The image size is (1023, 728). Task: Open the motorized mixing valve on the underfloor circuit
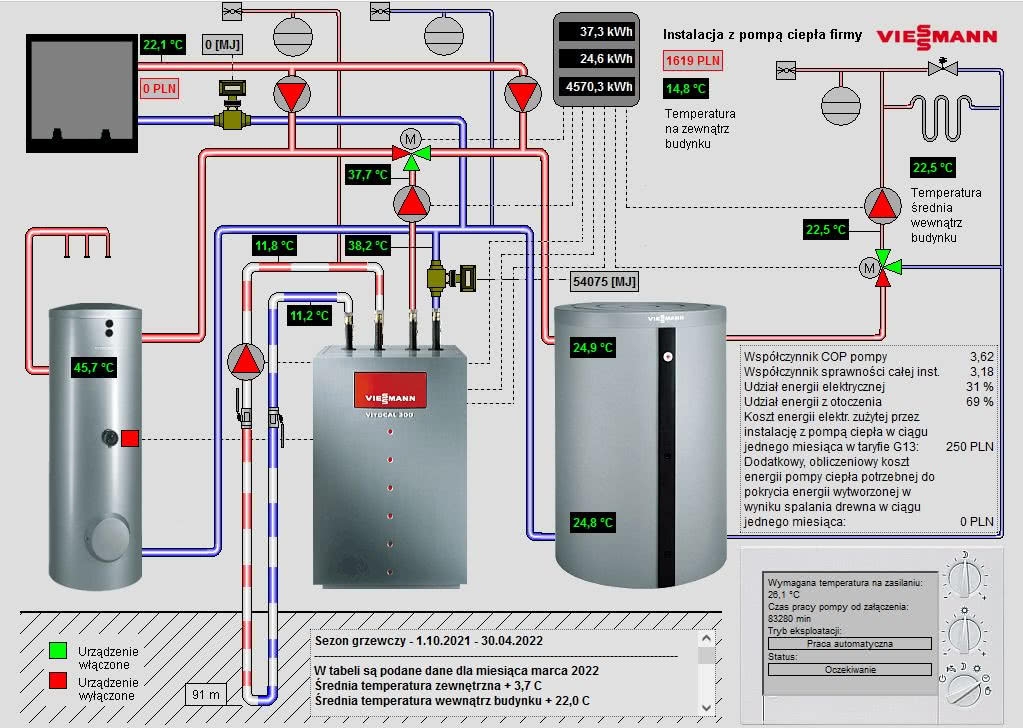pyautogui.click(x=881, y=267)
